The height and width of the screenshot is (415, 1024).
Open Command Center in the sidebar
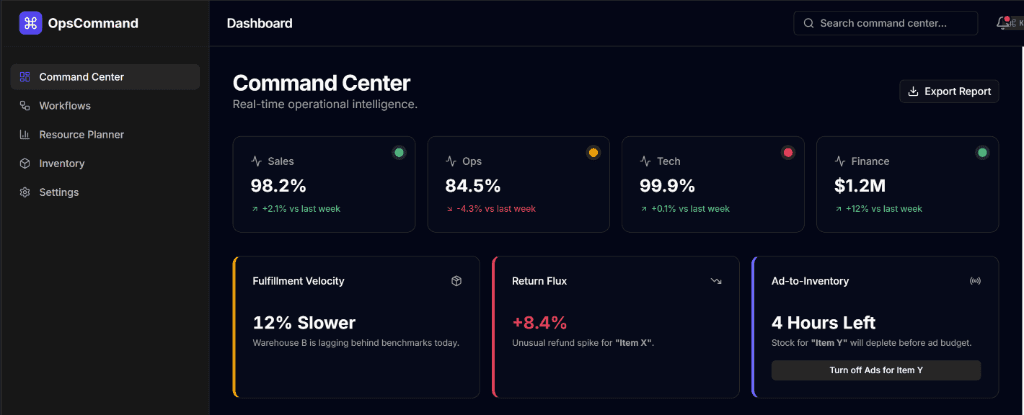[x=105, y=76]
